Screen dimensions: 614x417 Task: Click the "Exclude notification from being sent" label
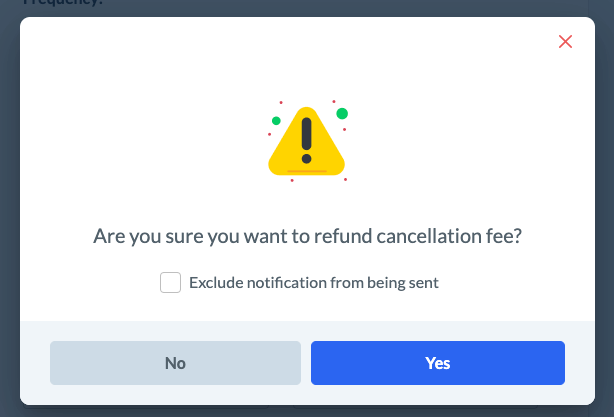click(x=314, y=283)
